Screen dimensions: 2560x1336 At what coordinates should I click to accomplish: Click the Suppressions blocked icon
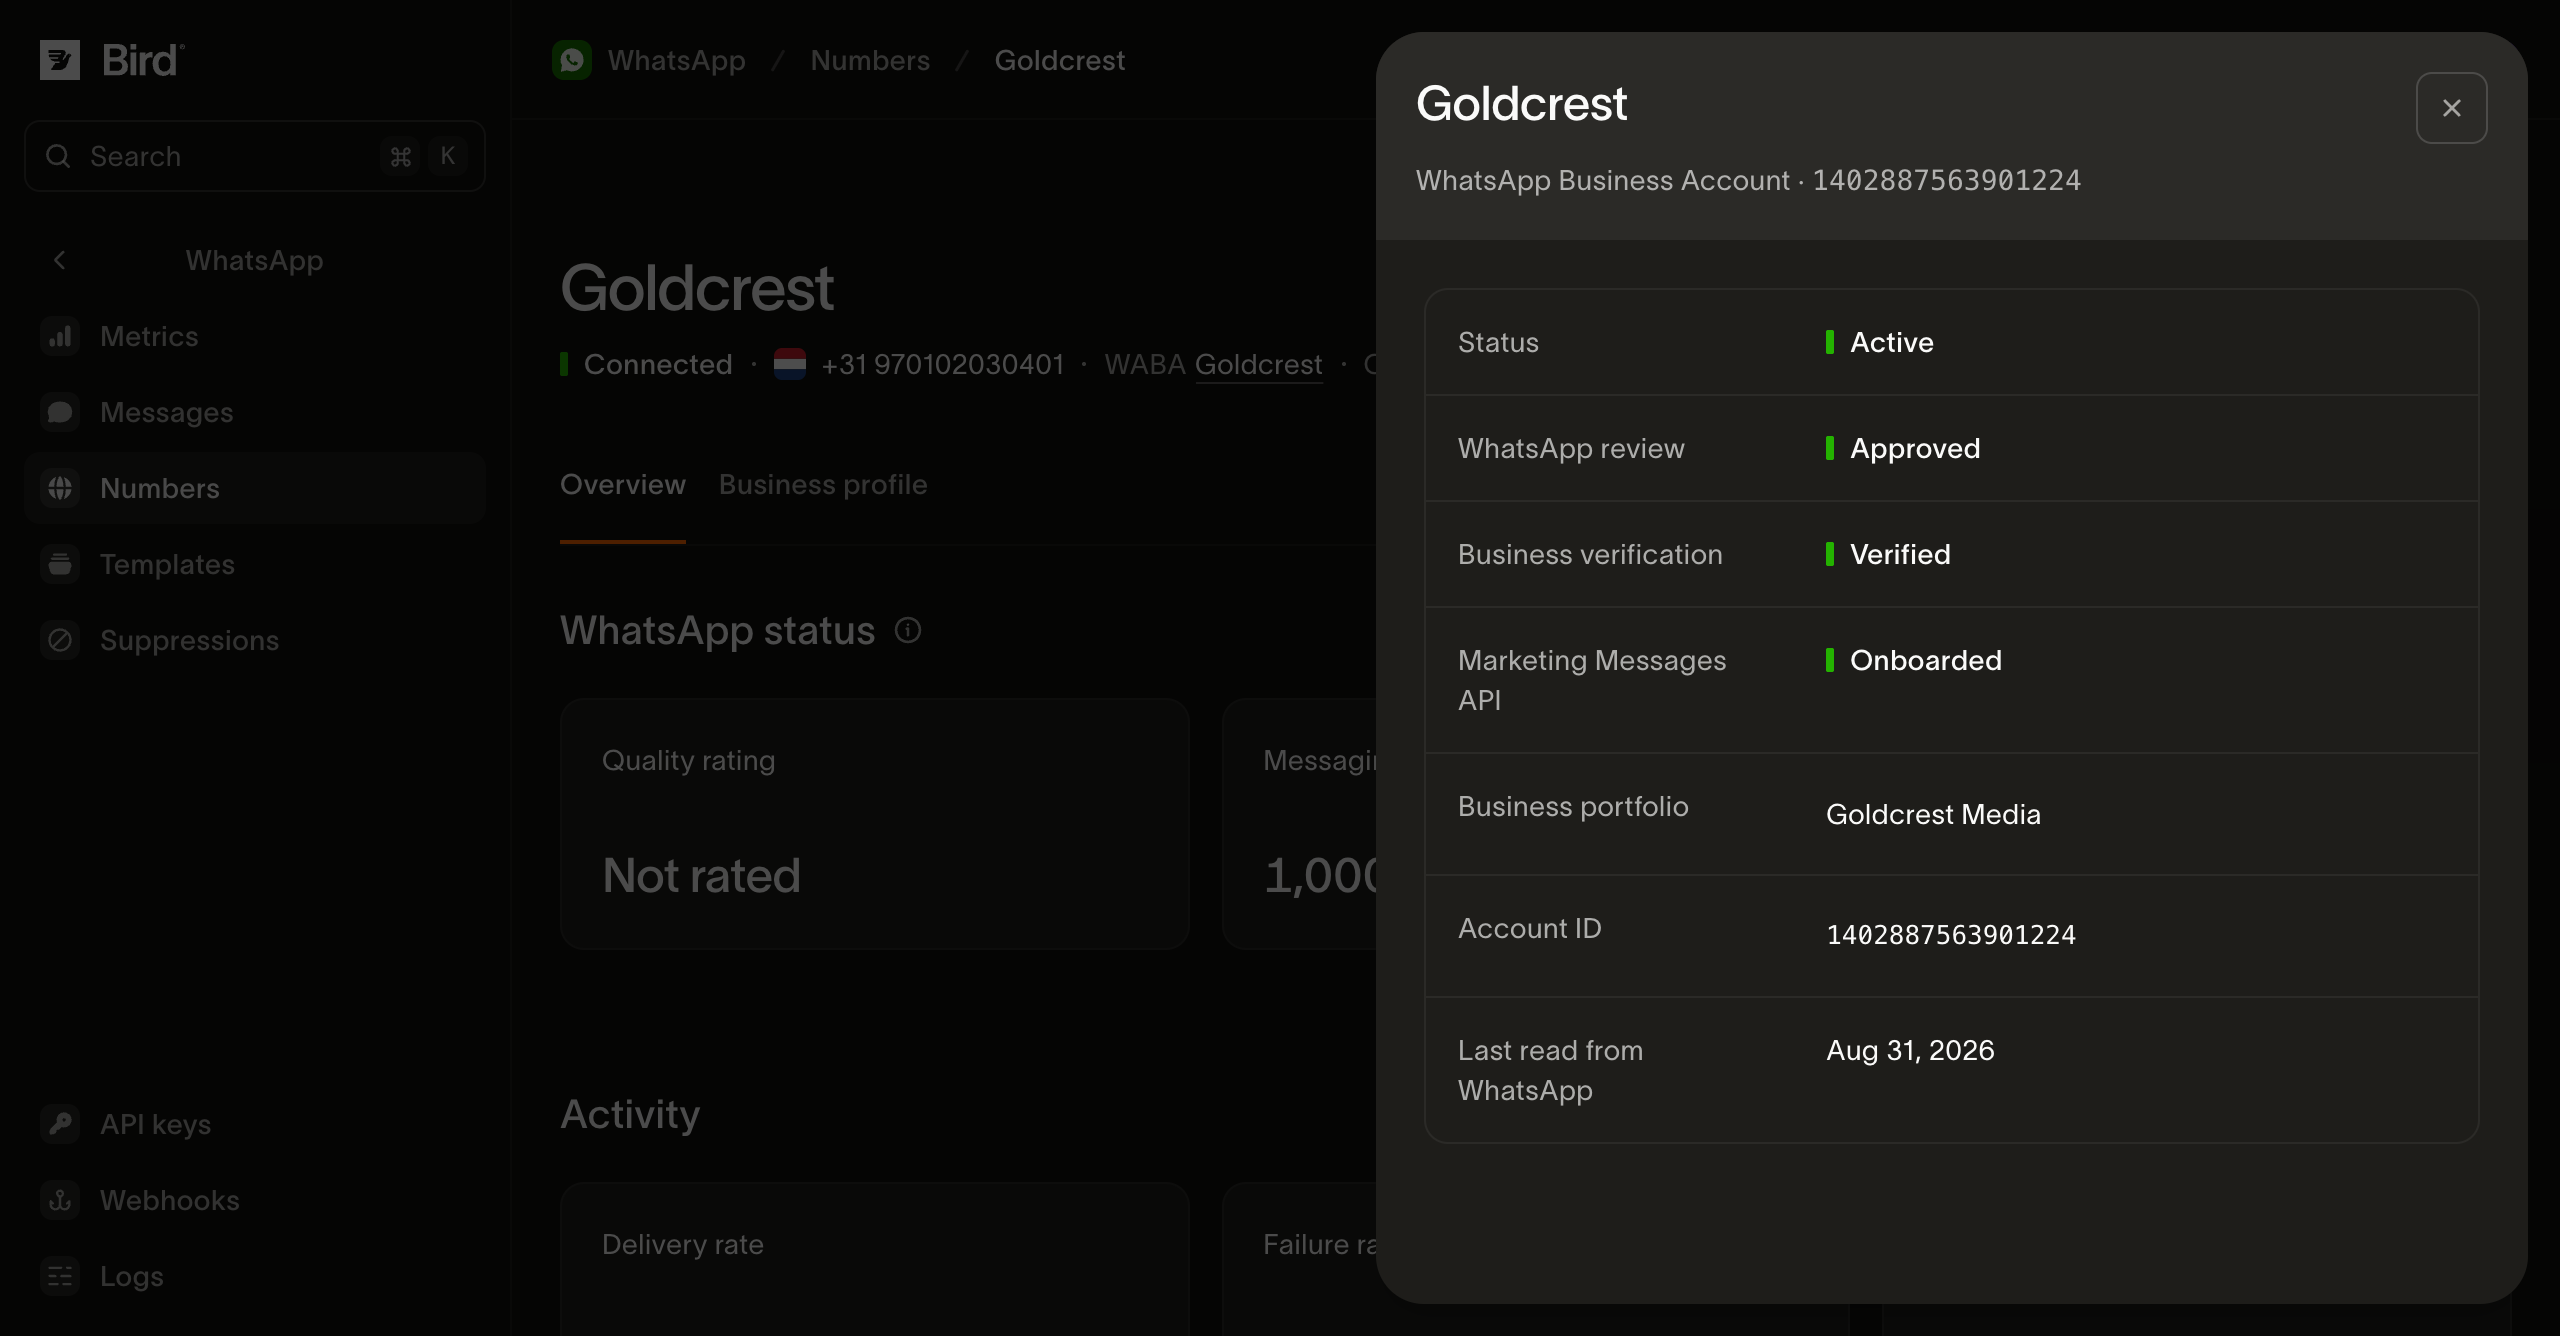[60, 640]
